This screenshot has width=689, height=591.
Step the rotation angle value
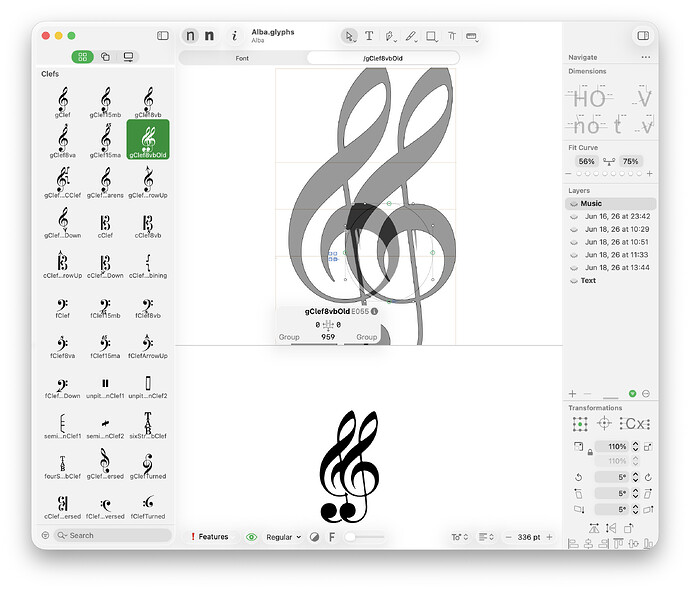[635, 477]
